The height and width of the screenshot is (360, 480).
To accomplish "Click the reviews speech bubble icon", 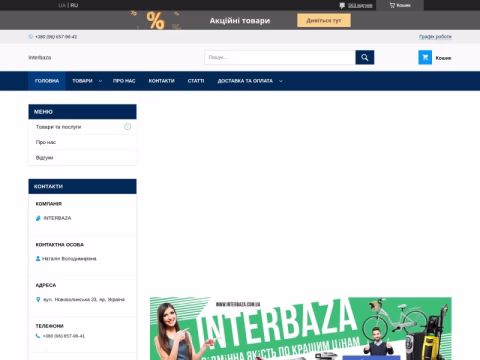I will [342, 5].
